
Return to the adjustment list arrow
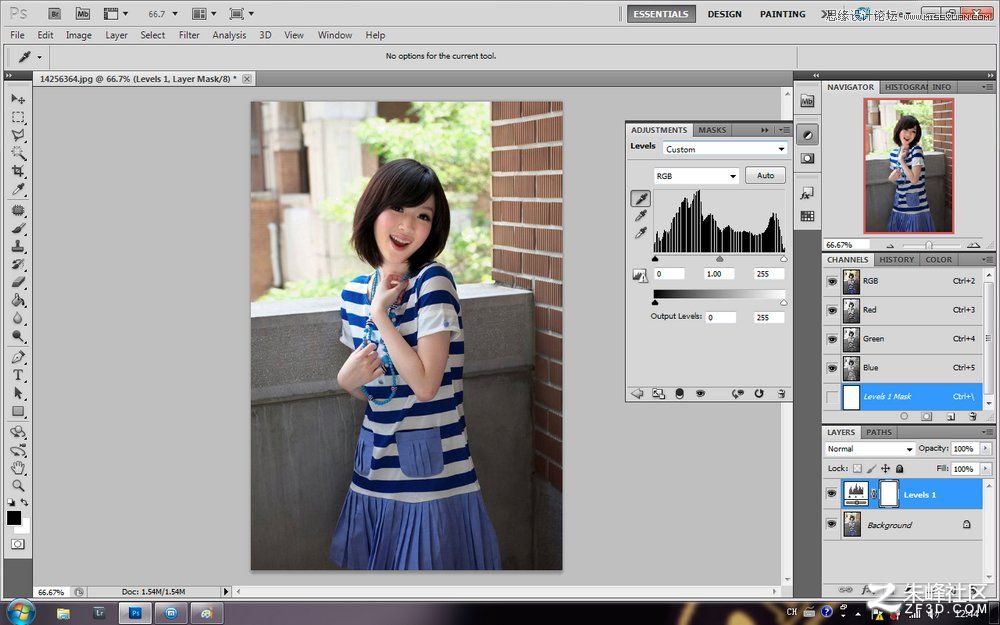pos(636,393)
